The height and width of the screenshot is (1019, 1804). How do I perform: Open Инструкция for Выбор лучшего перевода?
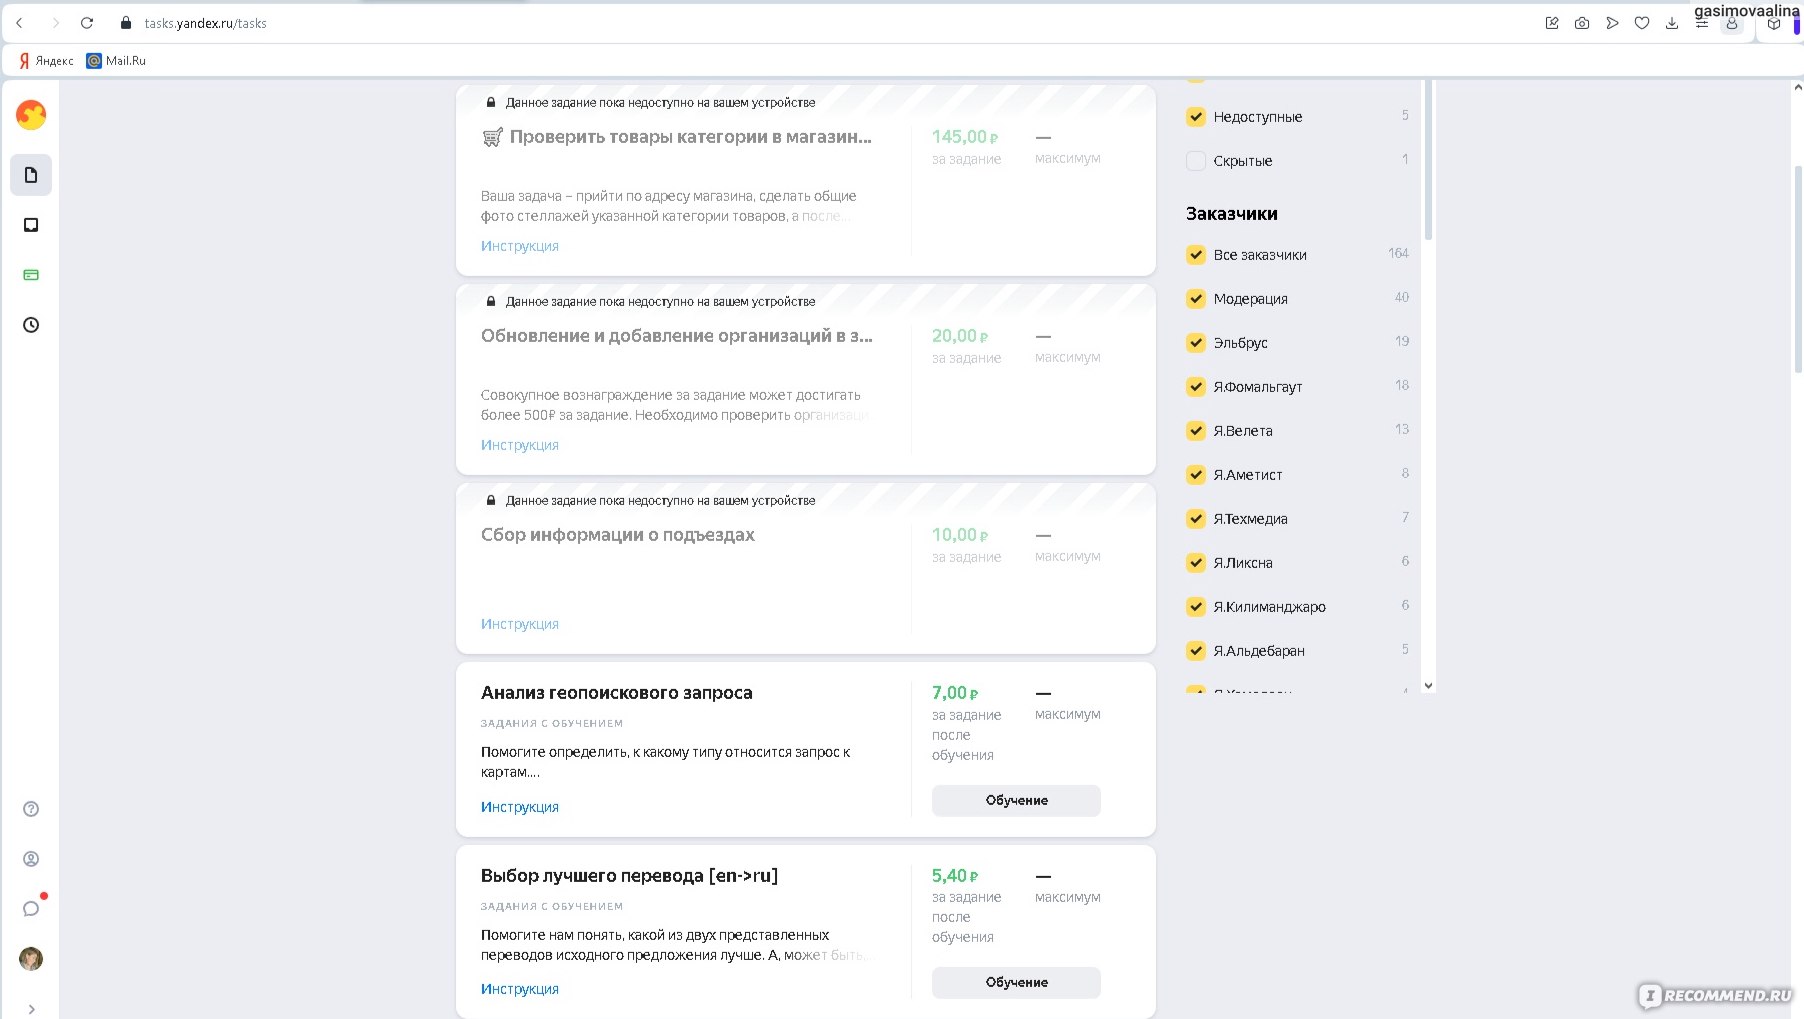[520, 989]
